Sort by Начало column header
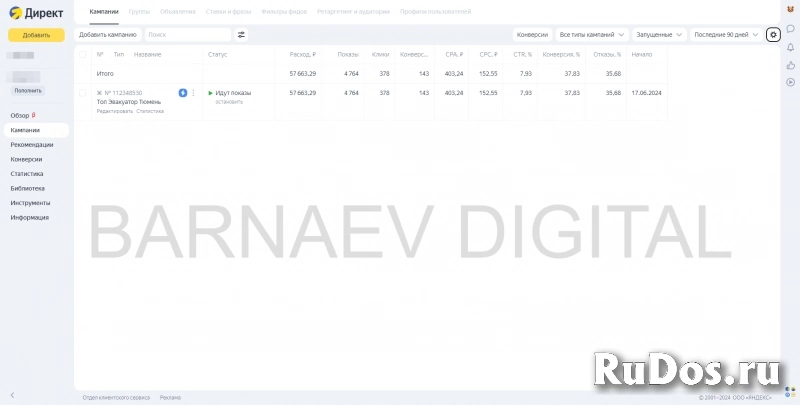This screenshot has height=405, width=800. coord(642,55)
